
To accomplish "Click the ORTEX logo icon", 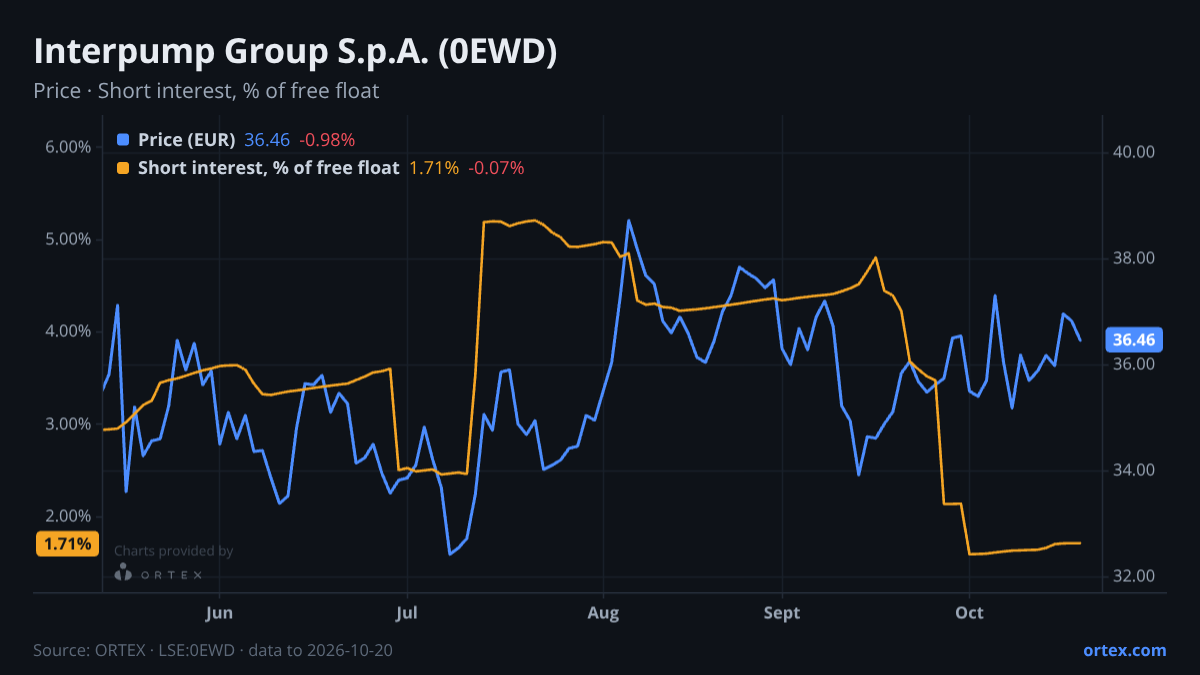I will [x=123, y=573].
